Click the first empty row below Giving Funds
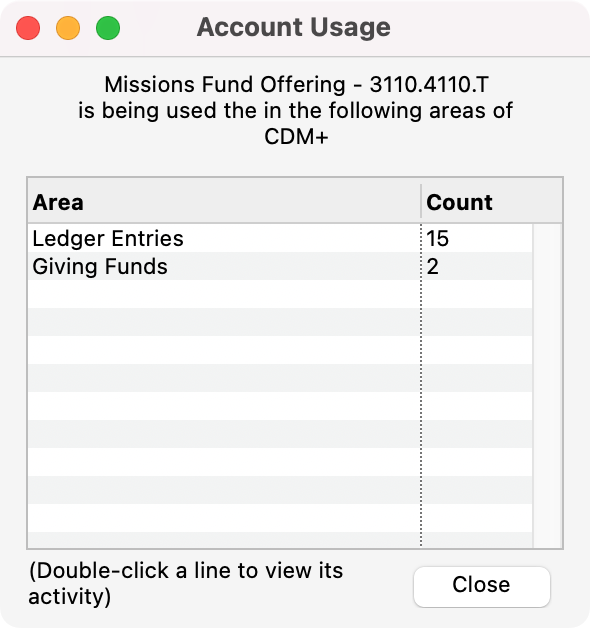 (280, 294)
